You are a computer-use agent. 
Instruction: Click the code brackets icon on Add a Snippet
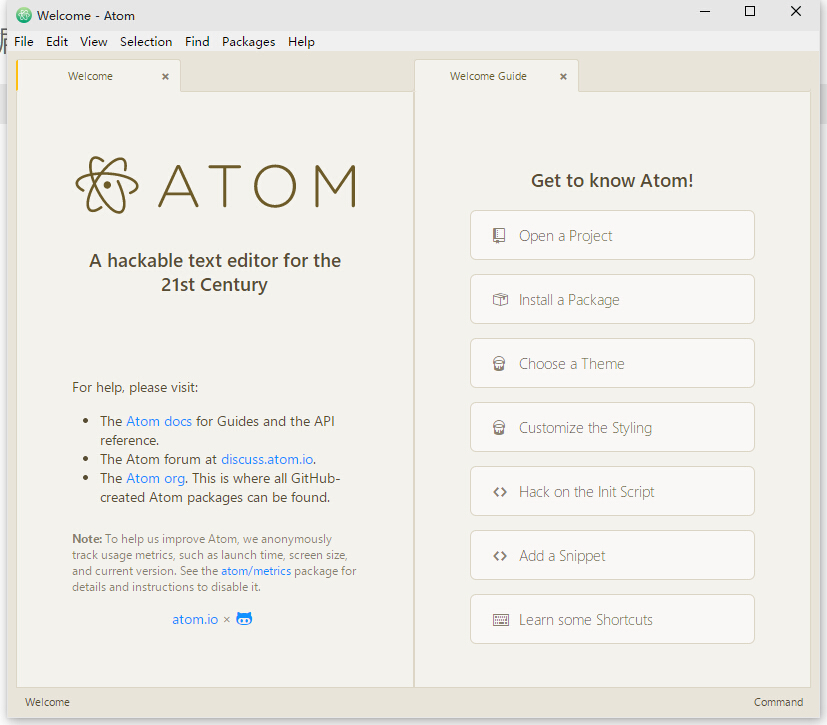click(499, 555)
